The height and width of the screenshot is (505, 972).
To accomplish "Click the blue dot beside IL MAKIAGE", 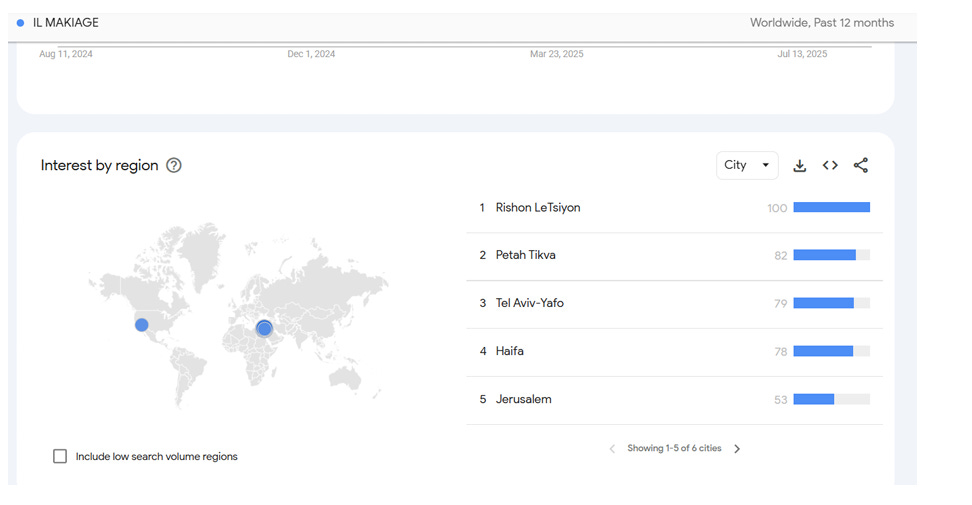I will coord(20,23).
